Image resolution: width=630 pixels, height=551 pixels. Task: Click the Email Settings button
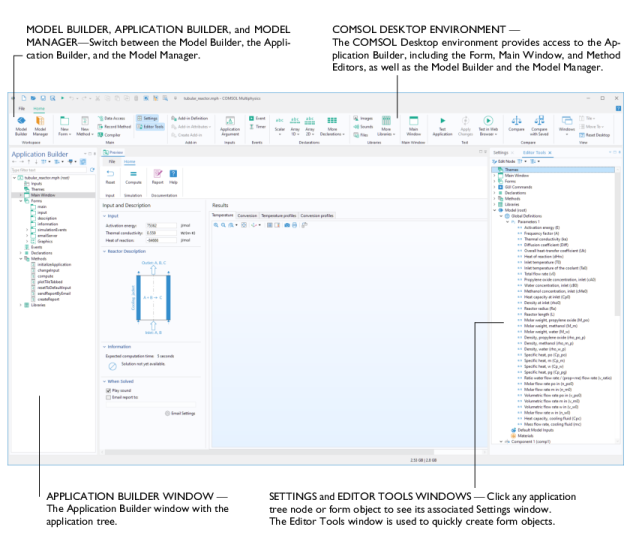(182, 413)
